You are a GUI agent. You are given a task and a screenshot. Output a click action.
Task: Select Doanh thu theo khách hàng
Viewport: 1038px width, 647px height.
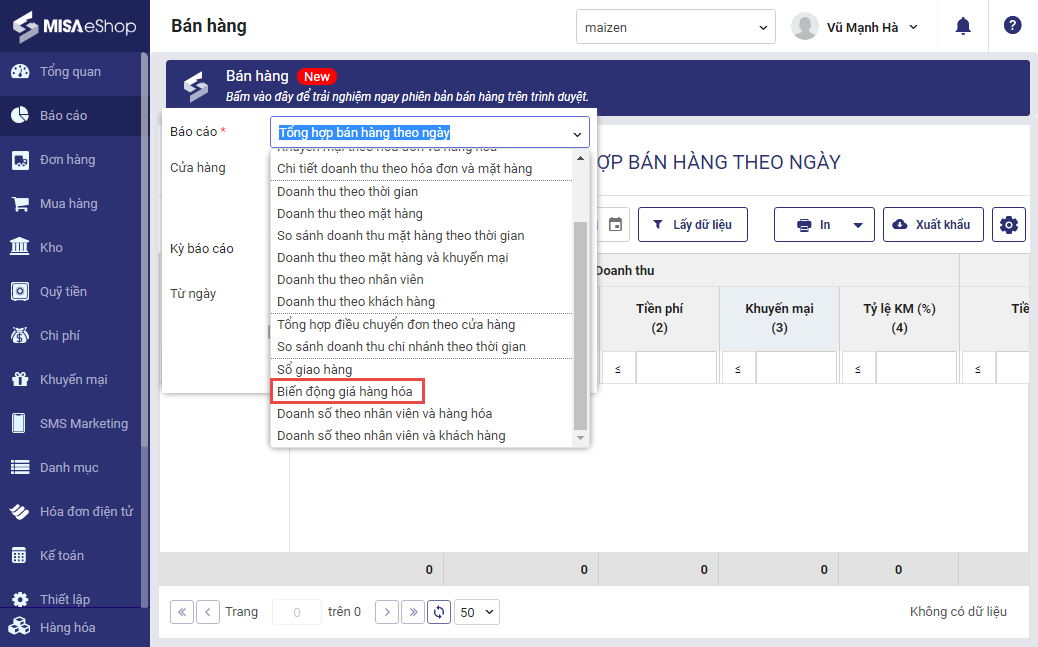tap(356, 301)
